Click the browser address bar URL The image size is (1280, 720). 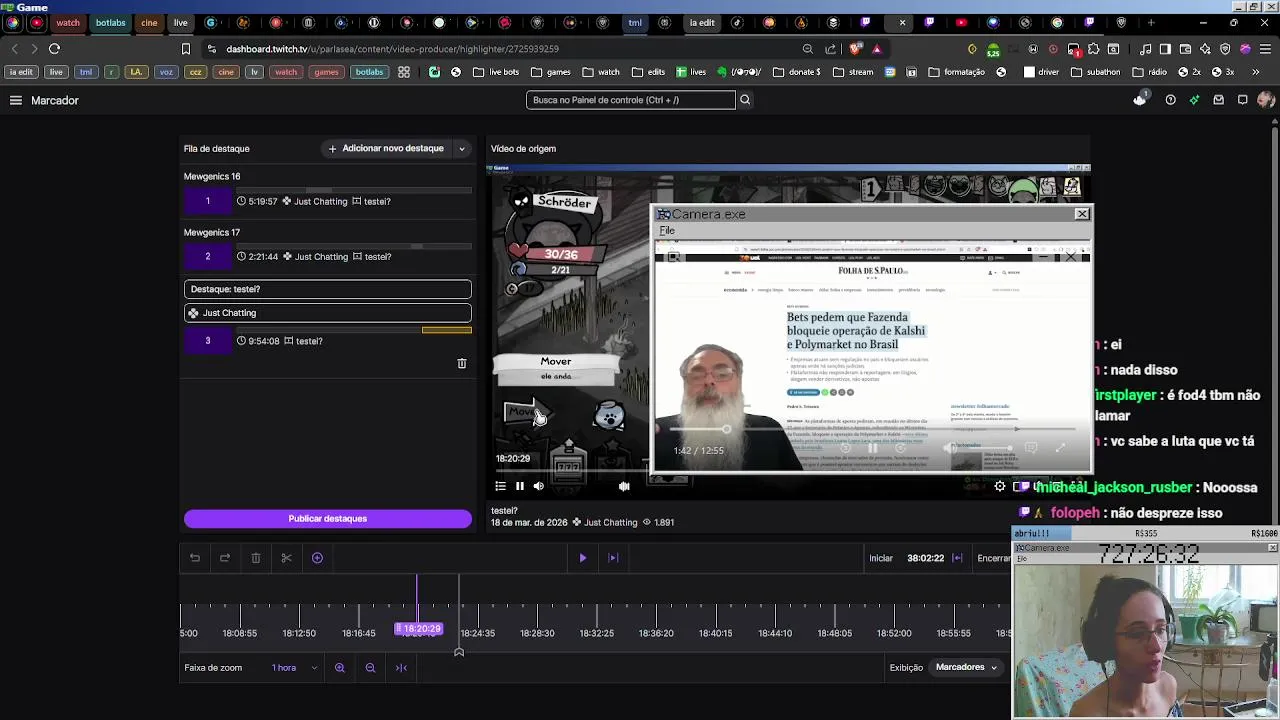click(x=392, y=48)
